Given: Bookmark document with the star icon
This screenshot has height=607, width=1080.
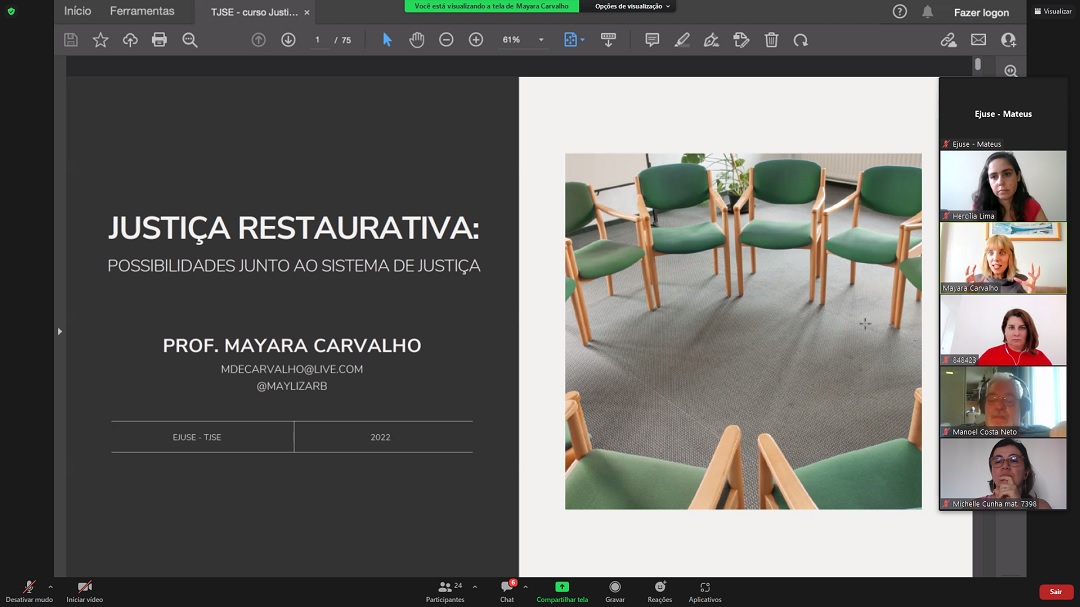Looking at the screenshot, I should [x=100, y=40].
